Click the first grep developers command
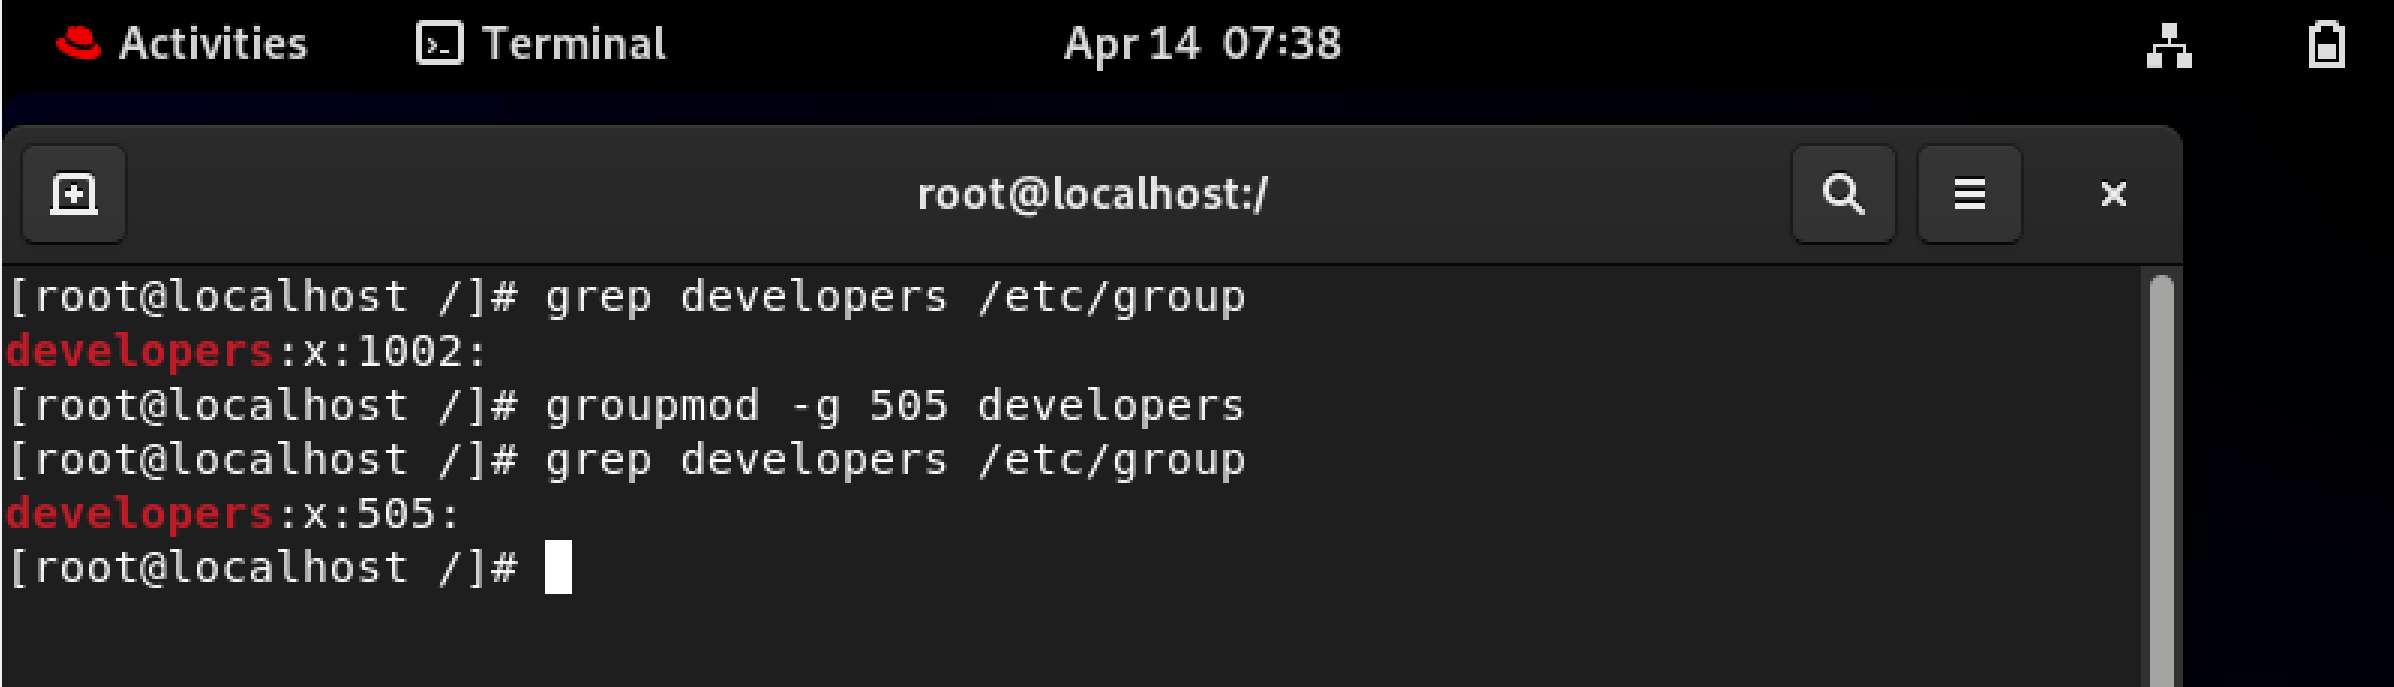The image size is (2394, 687). [x=895, y=298]
